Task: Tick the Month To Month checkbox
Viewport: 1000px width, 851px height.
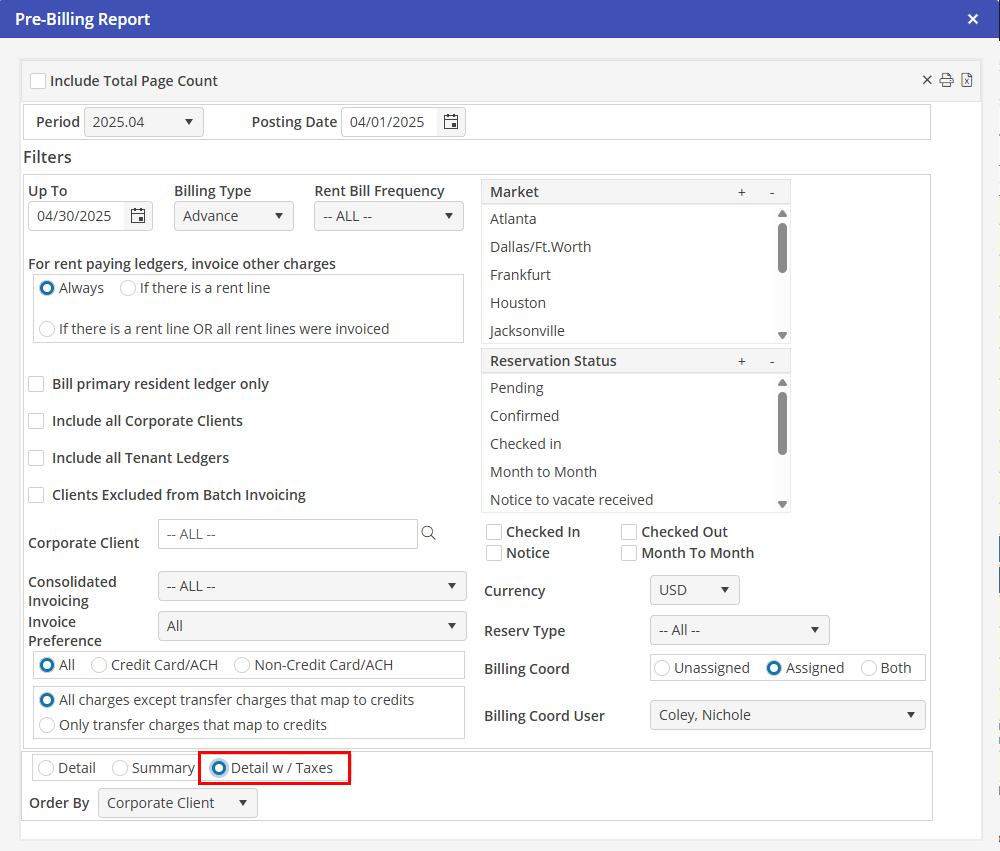Action: coord(629,553)
